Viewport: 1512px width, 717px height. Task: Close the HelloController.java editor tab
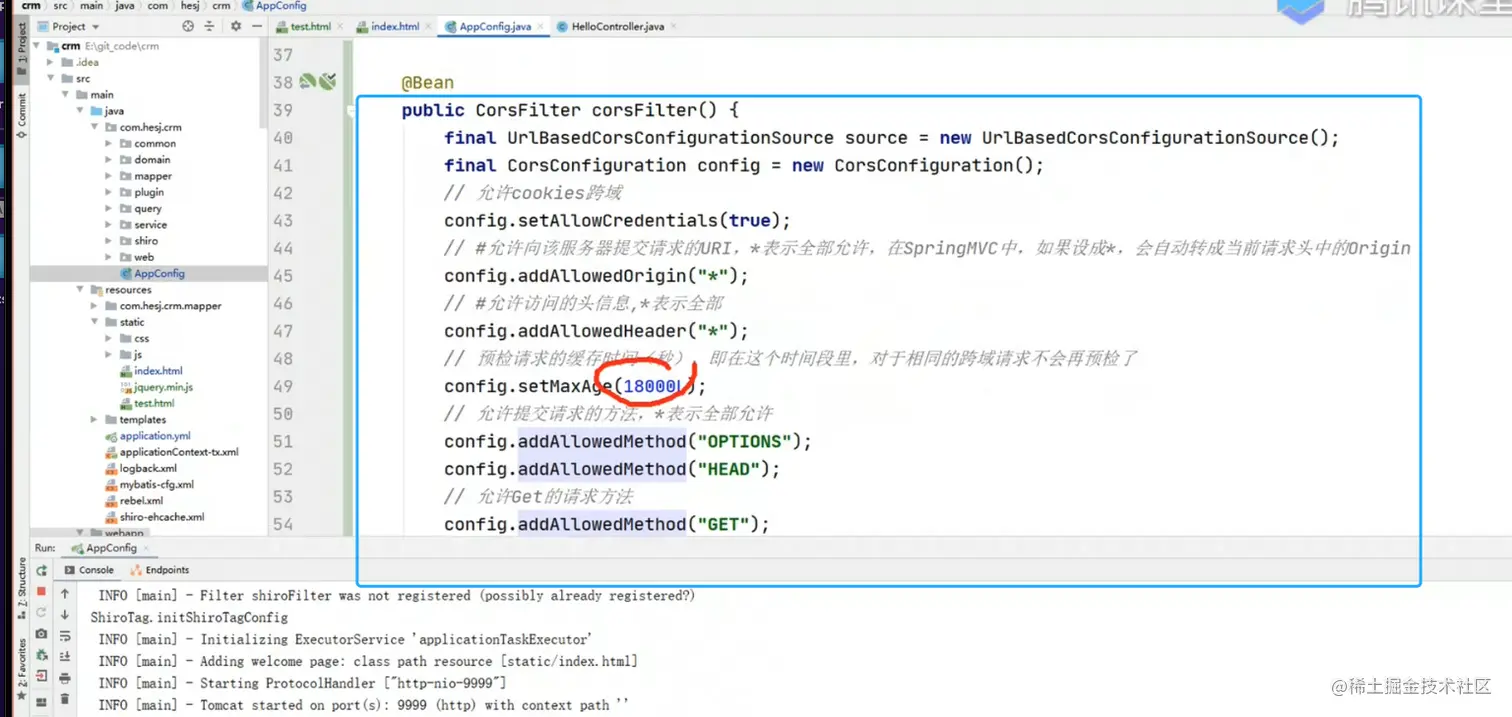(674, 27)
